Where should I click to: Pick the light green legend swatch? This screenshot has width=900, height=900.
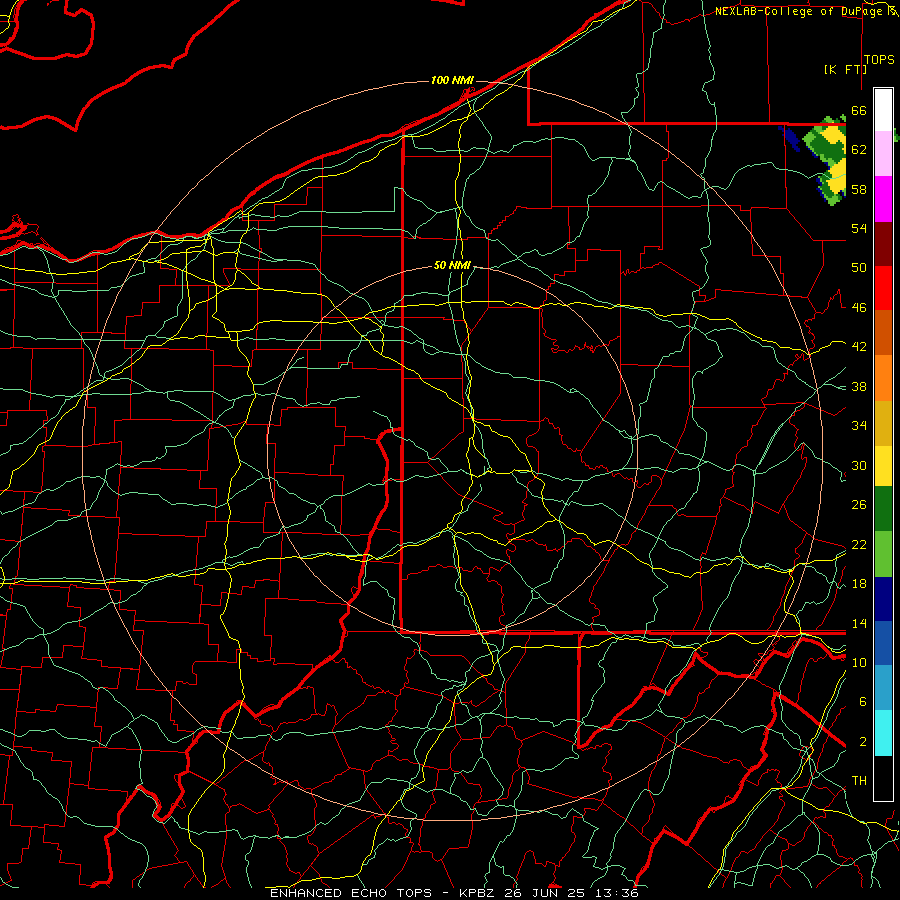pyautogui.click(x=883, y=554)
